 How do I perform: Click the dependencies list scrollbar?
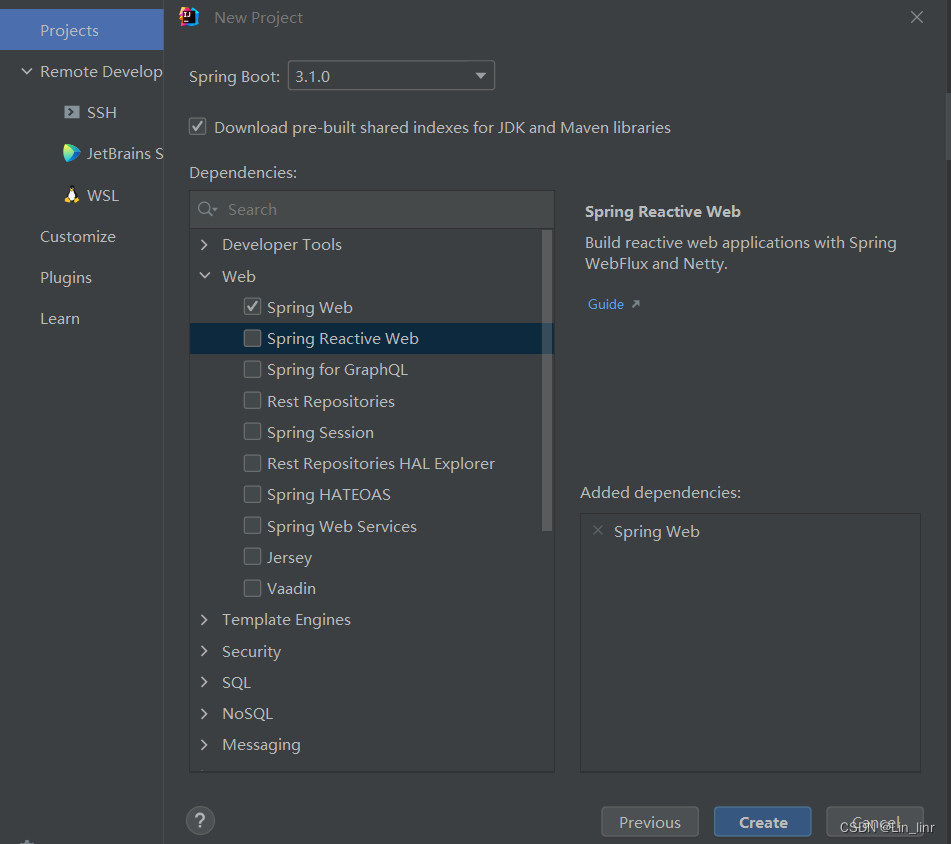[546, 381]
